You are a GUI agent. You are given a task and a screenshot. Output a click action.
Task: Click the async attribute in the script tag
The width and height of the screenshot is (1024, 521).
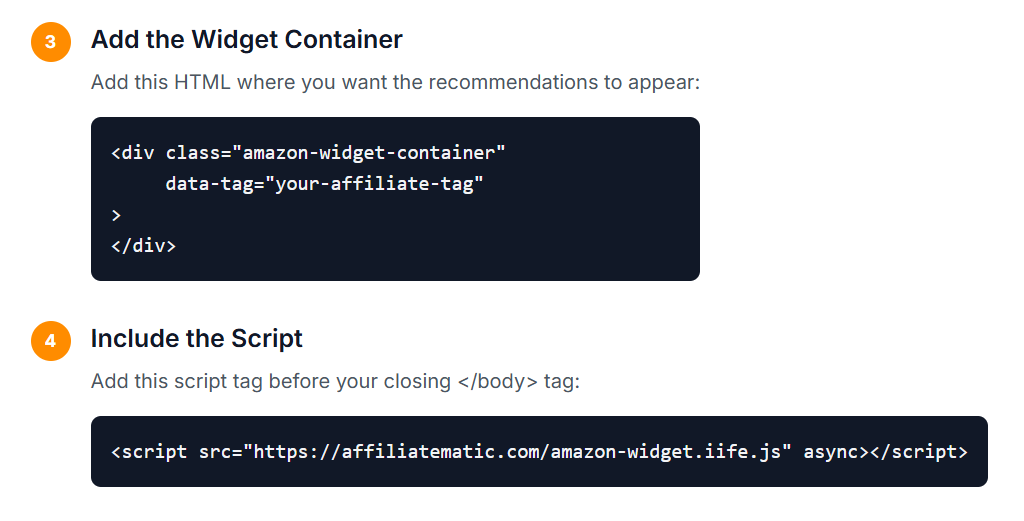point(831,451)
